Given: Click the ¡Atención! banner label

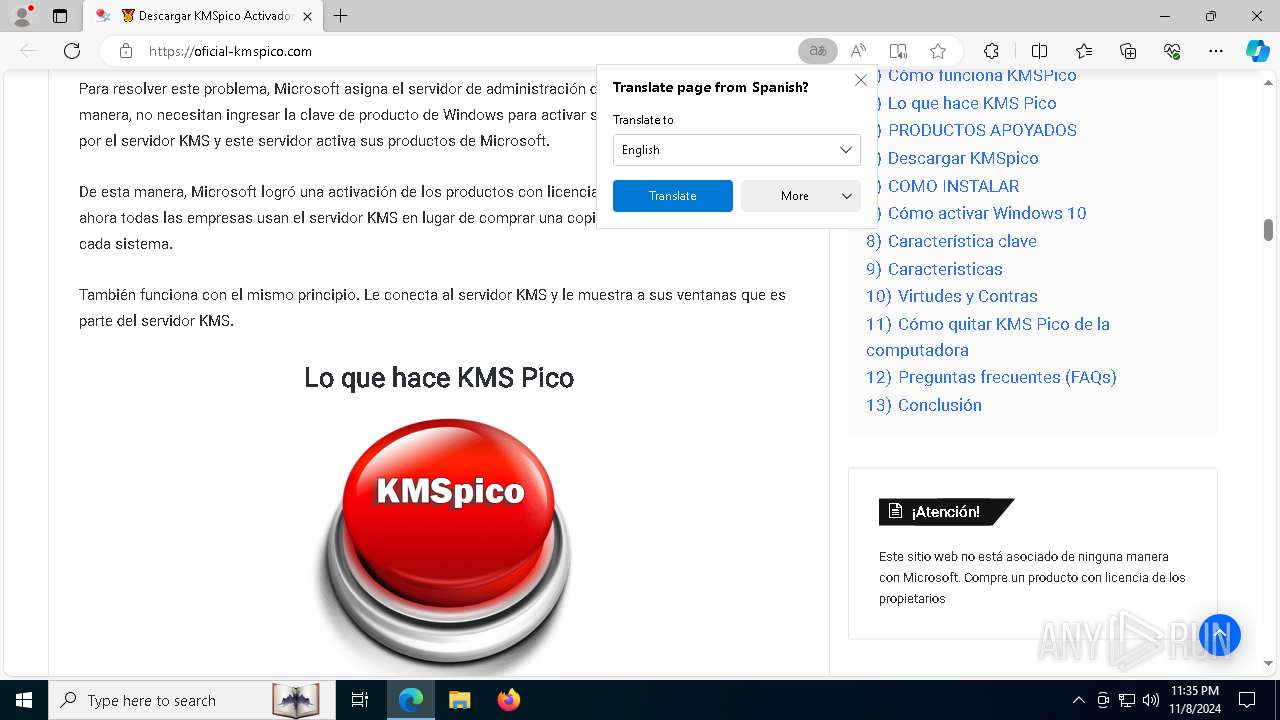Looking at the screenshot, I should click(x=946, y=512).
